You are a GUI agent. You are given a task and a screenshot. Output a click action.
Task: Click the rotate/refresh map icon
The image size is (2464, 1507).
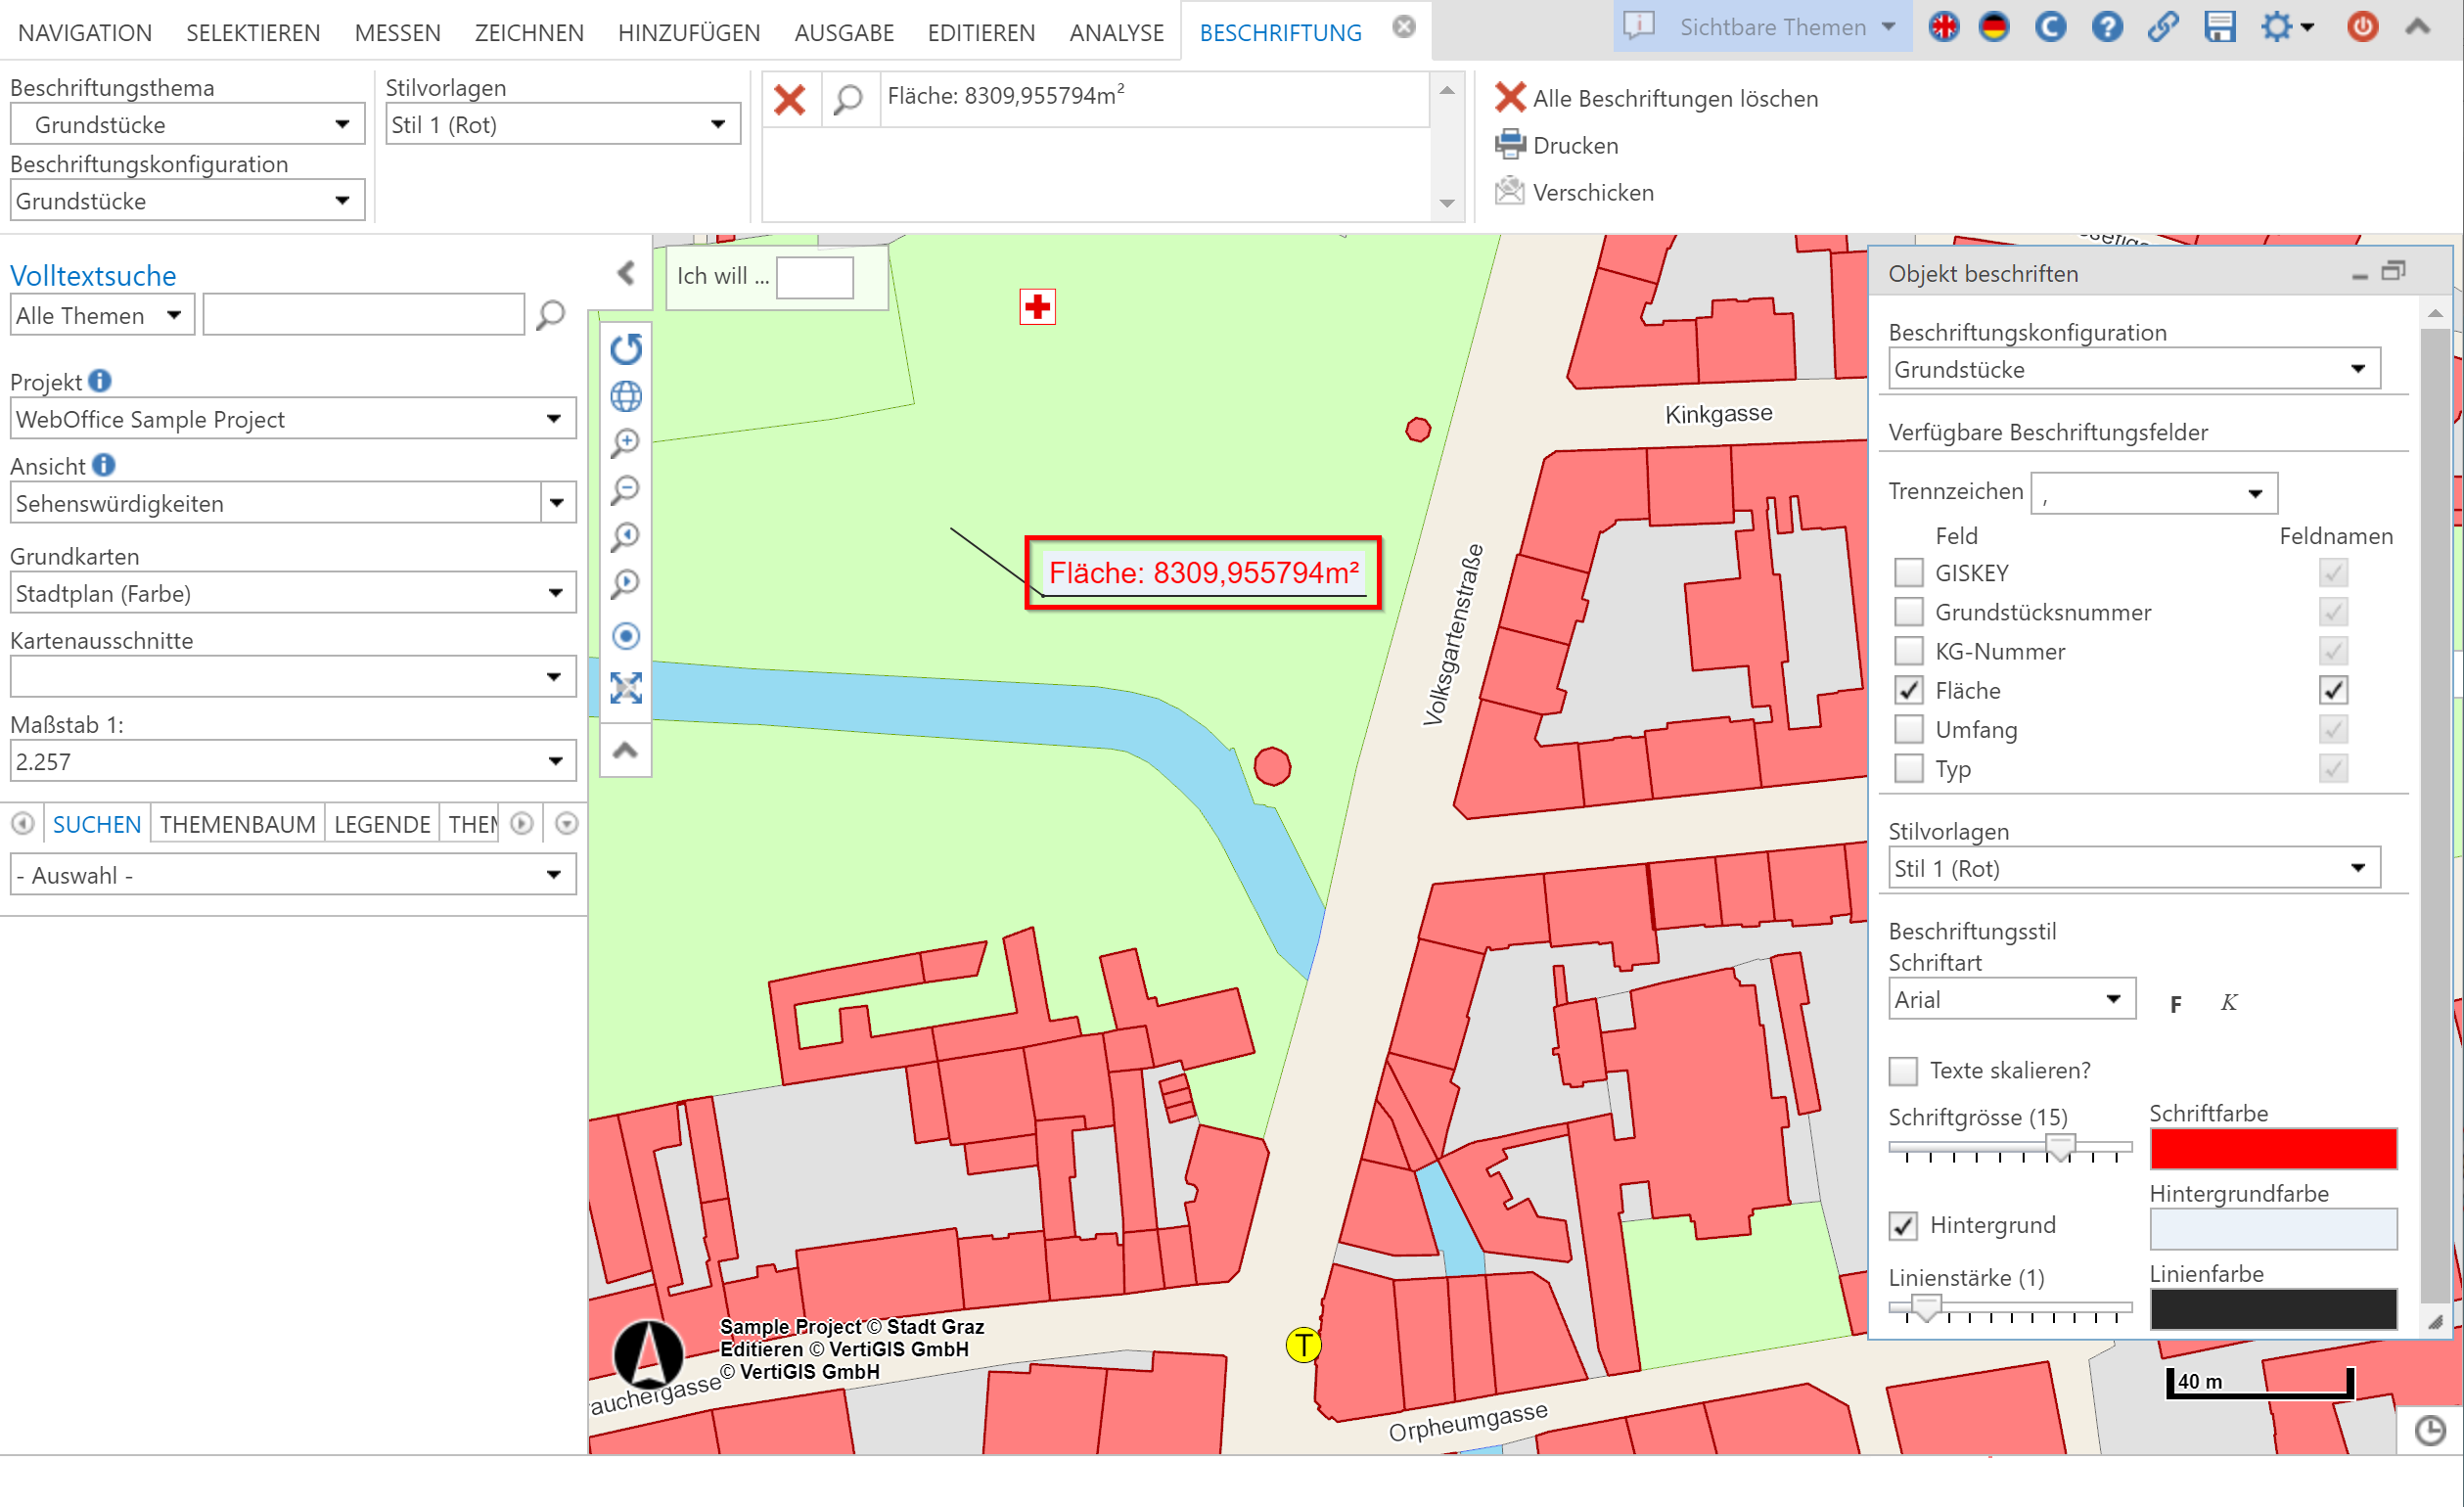[x=626, y=349]
